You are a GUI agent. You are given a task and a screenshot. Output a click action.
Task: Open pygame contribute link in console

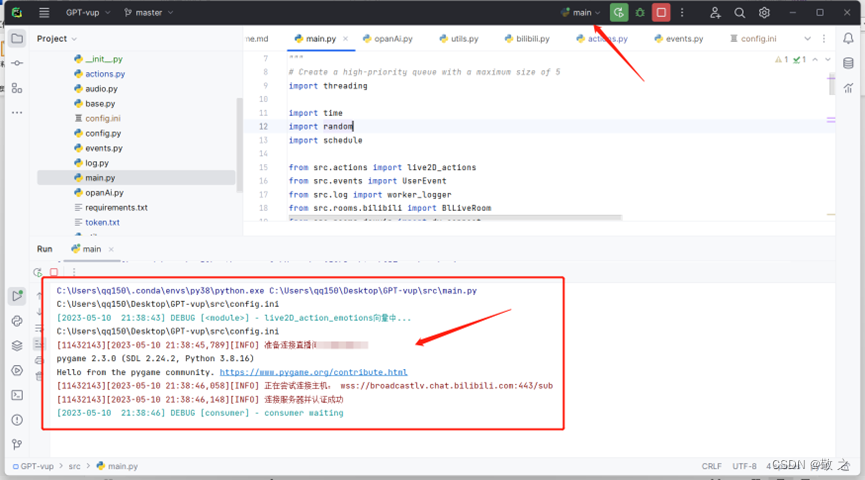point(313,372)
